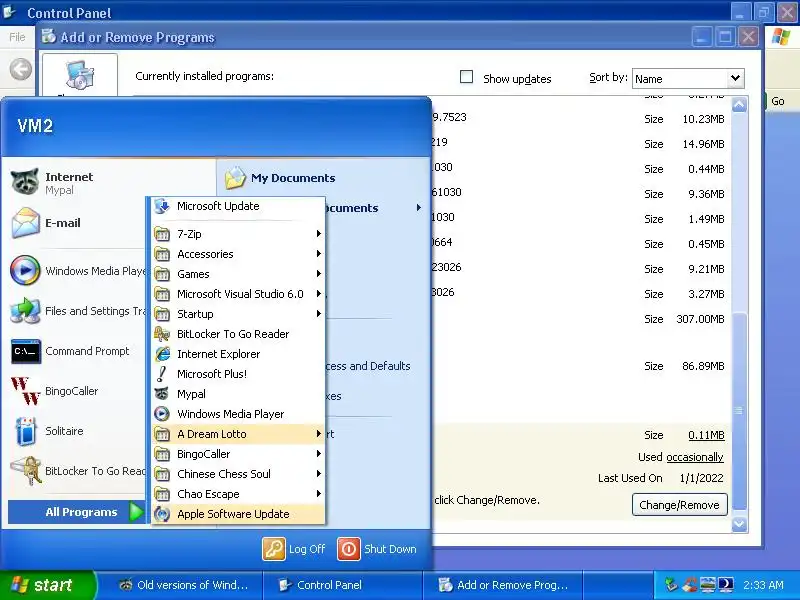Click the occasionally usage link
The width and height of the screenshot is (800, 600).
pos(695,457)
